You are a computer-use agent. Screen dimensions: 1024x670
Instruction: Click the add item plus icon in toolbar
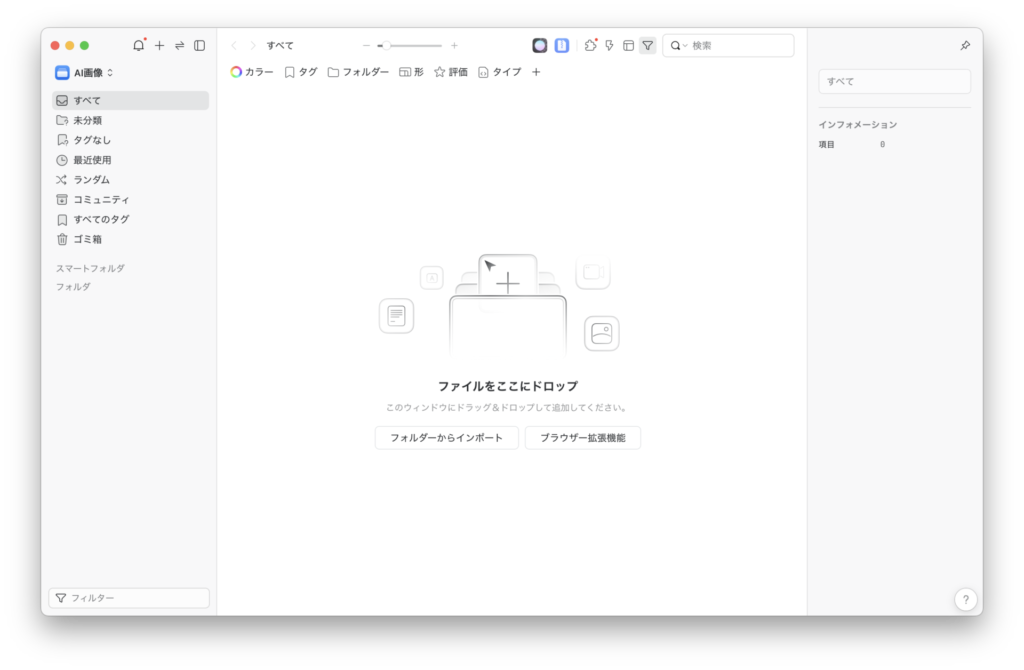[159, 45]
